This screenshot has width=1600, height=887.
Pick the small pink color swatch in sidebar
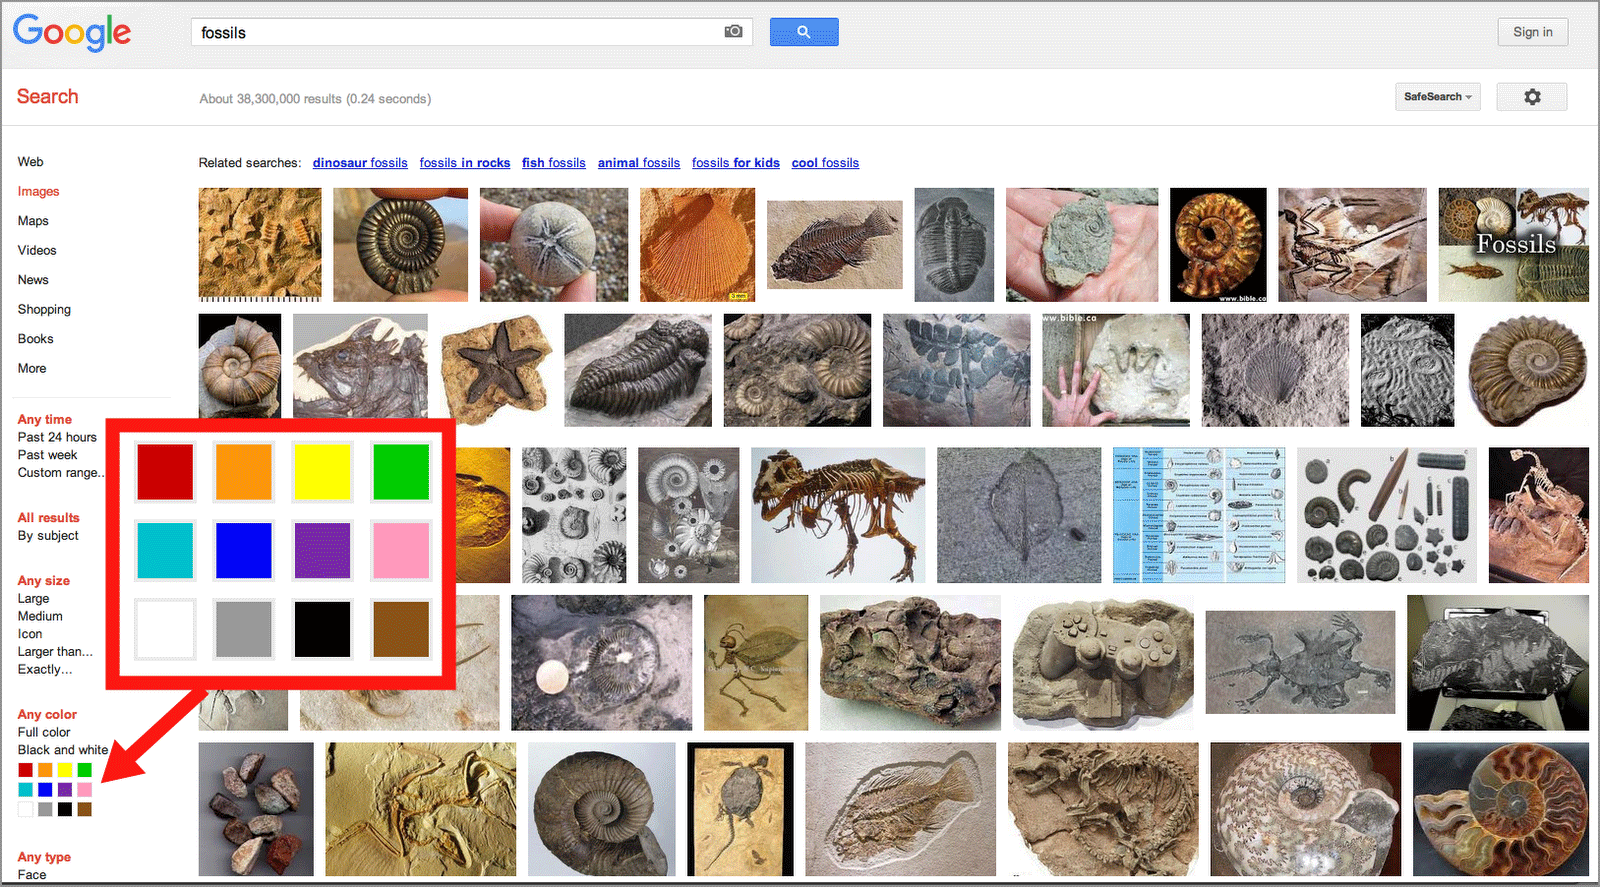click(85, 790)
